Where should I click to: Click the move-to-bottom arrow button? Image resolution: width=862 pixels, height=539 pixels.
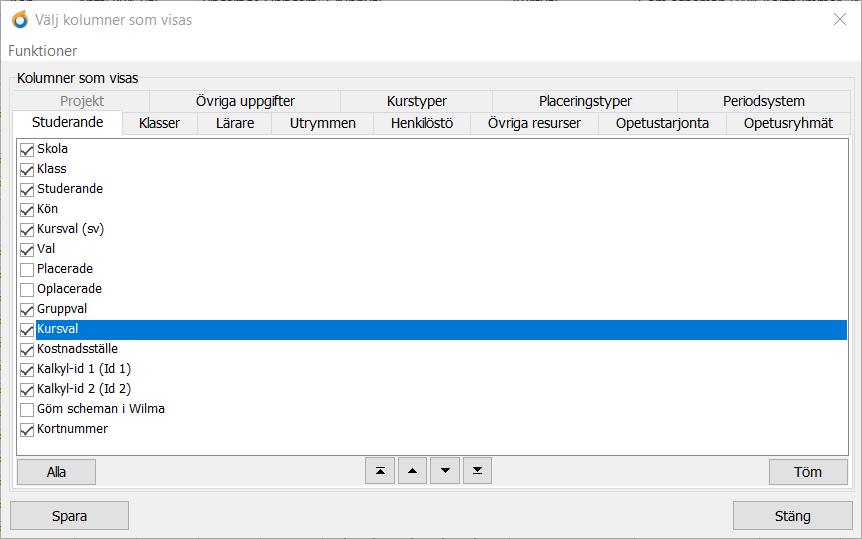tap(478, 472)
